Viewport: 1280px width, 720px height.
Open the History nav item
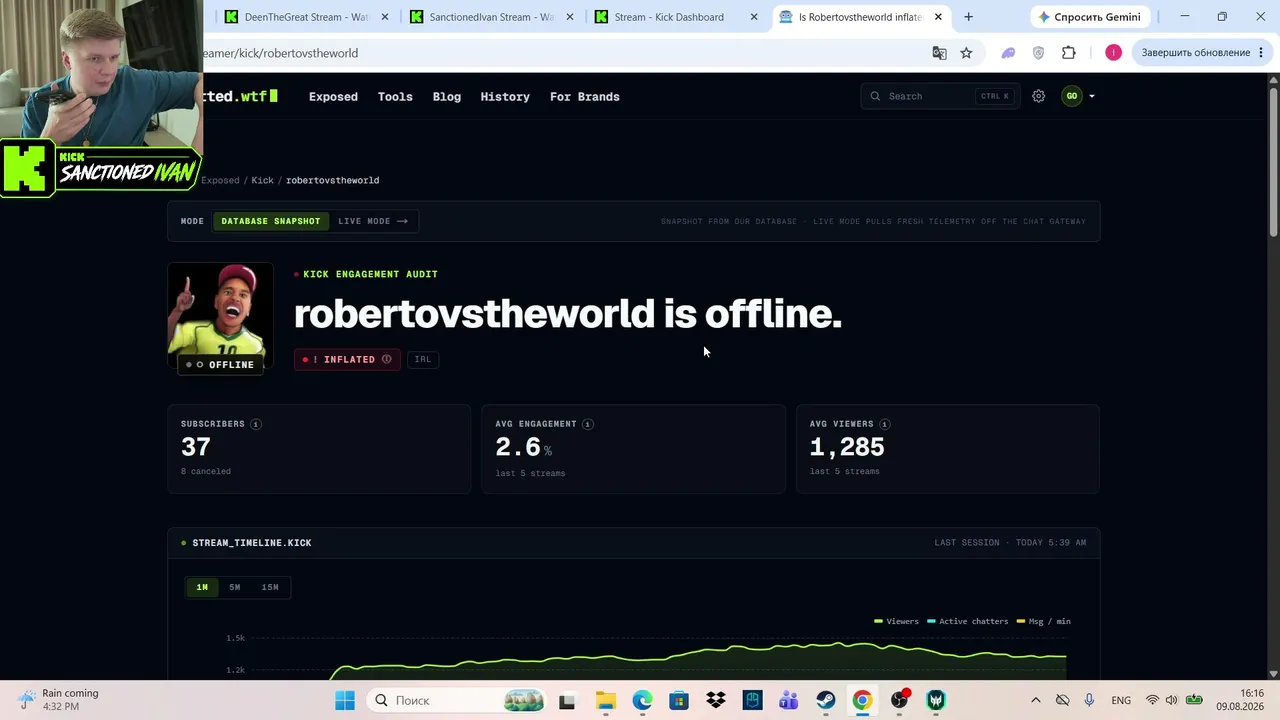click(x=505, y=97)
